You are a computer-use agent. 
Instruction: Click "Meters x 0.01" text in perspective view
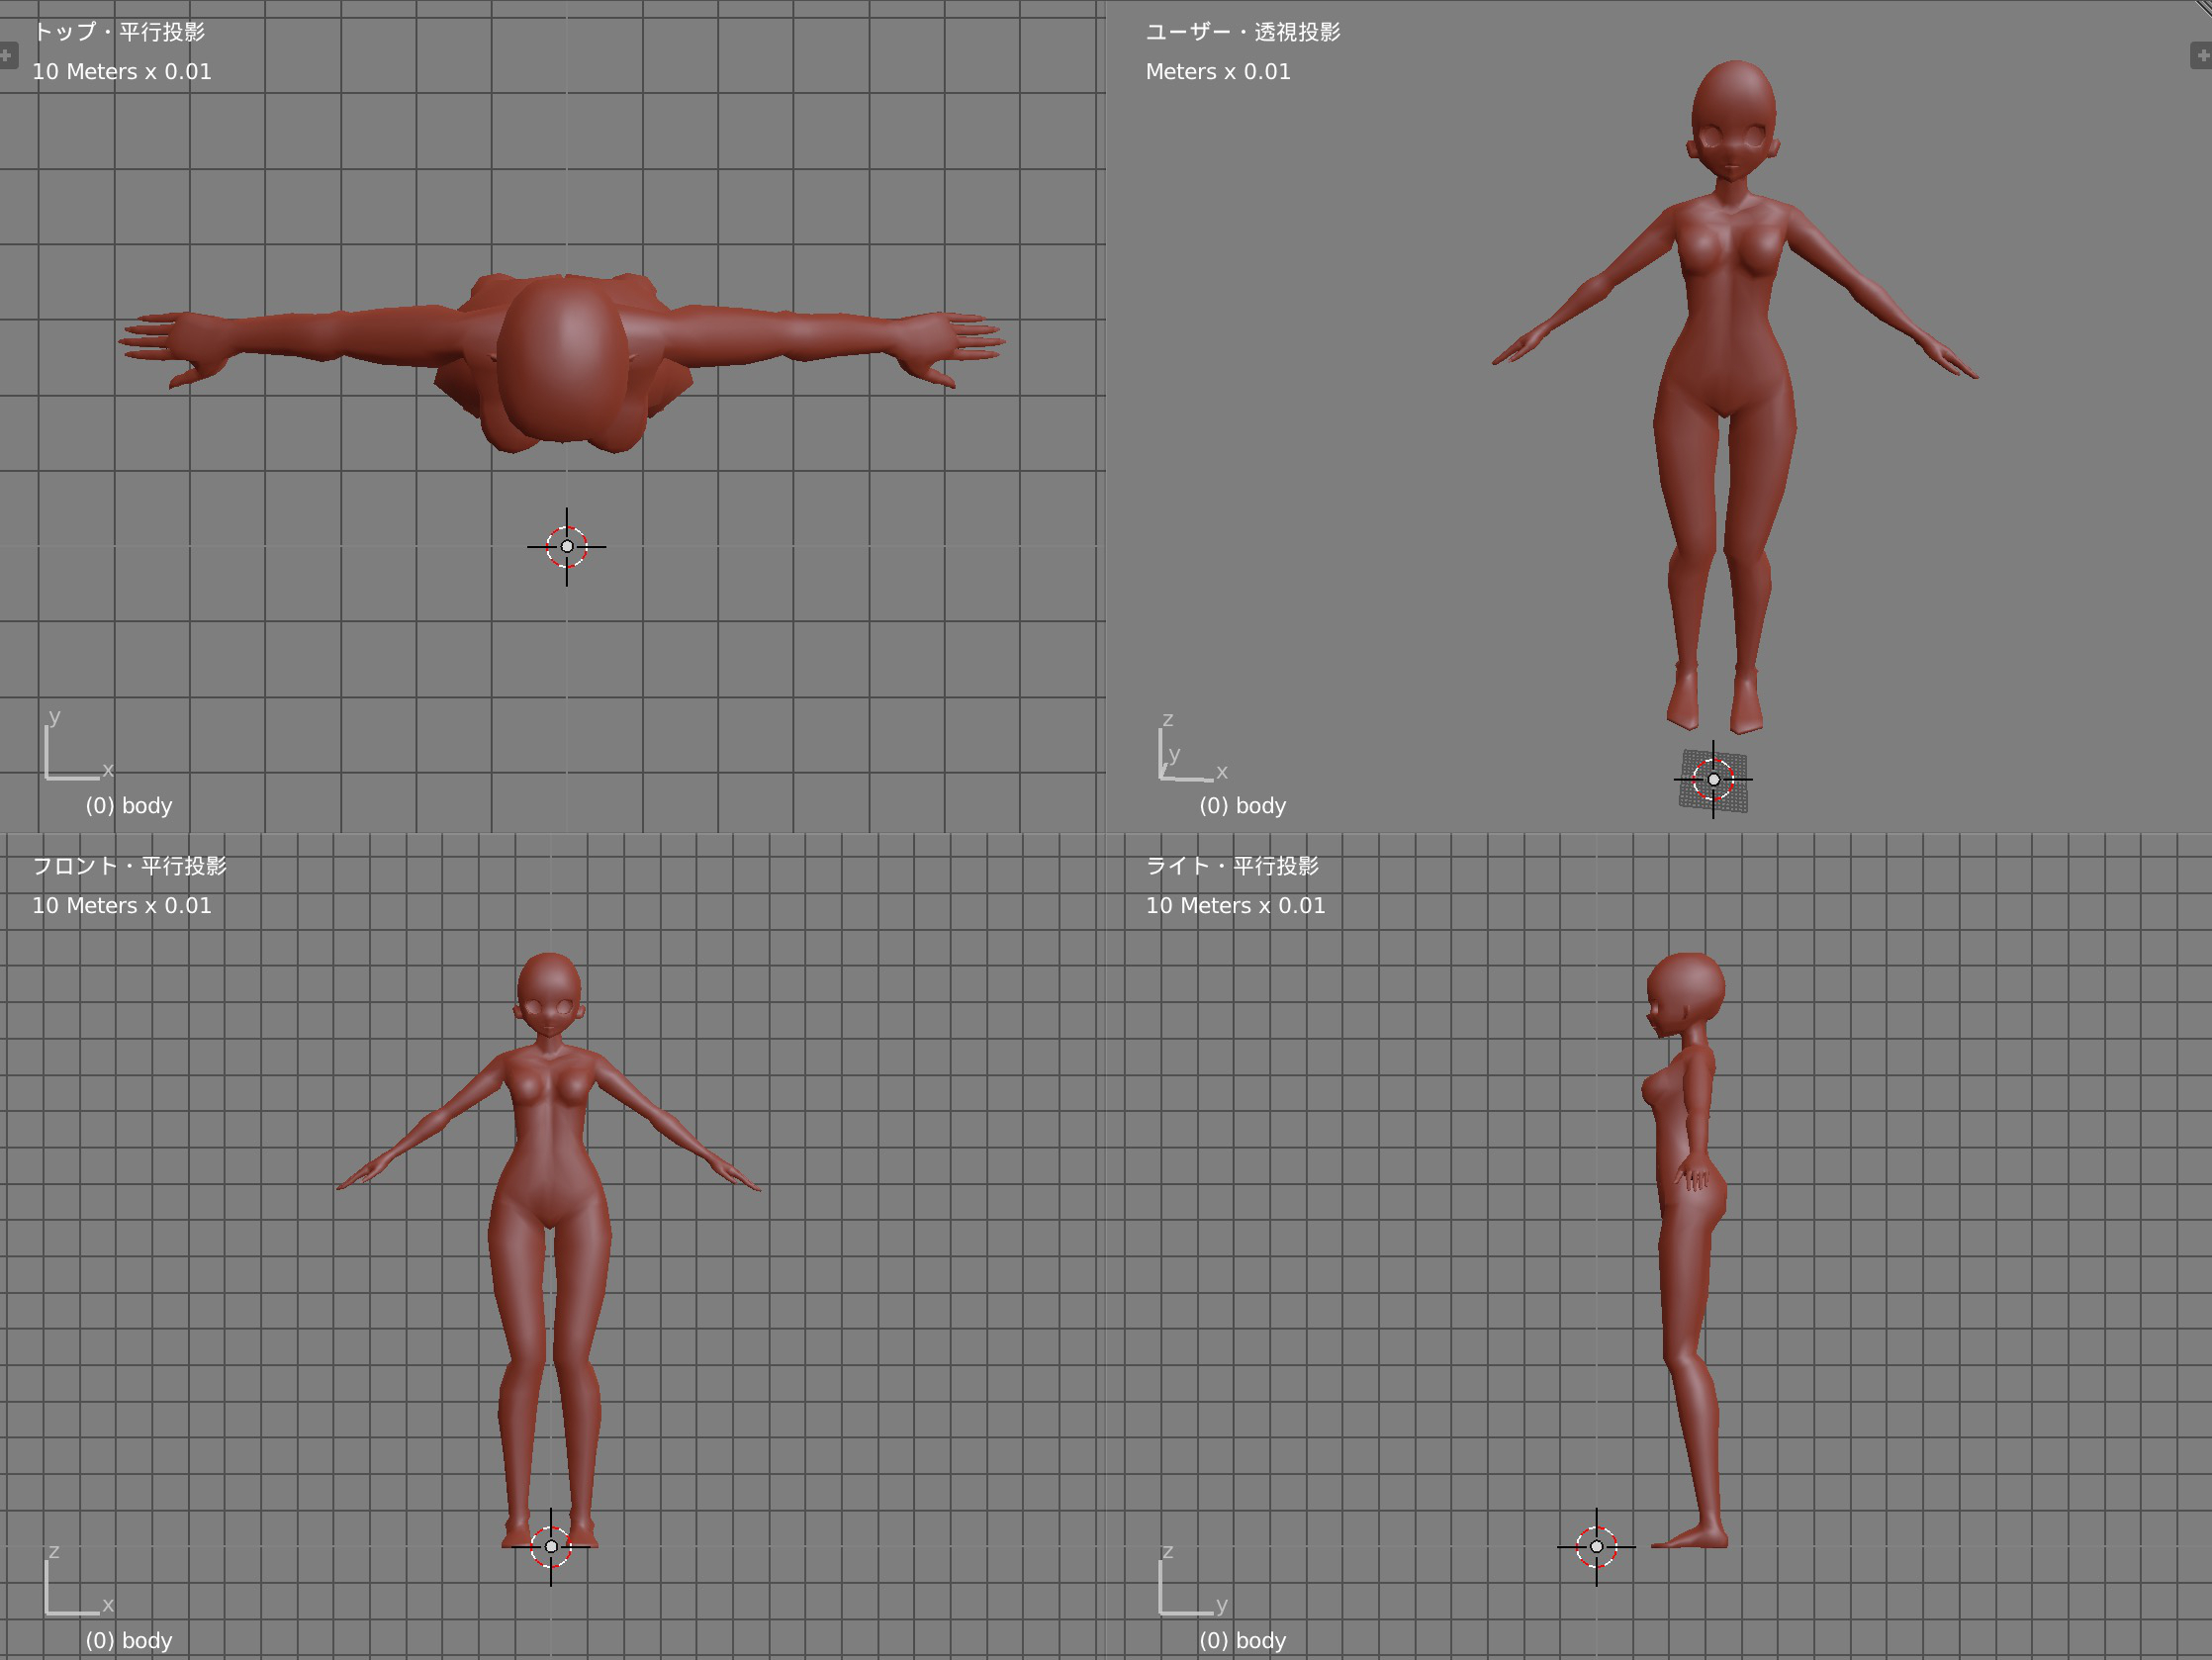pyautogui.click(x=1218, y=72)
